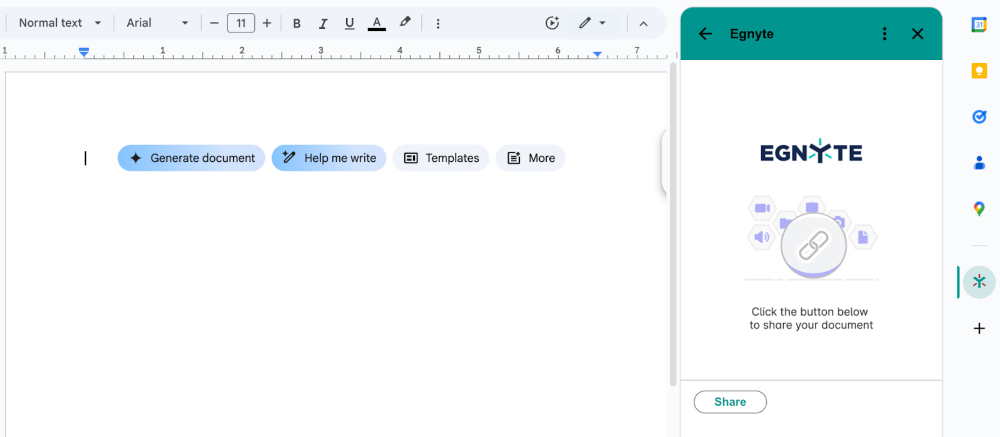This screenshot has height=437, width=1000.
Task: Click the font size input field
Action: coord(240,23)
